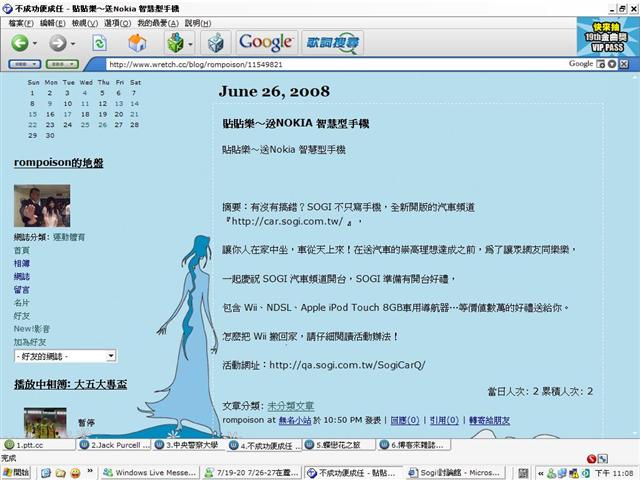
Task: Switch to the 1.ptt.cc tab
Action: coord(39,445)
